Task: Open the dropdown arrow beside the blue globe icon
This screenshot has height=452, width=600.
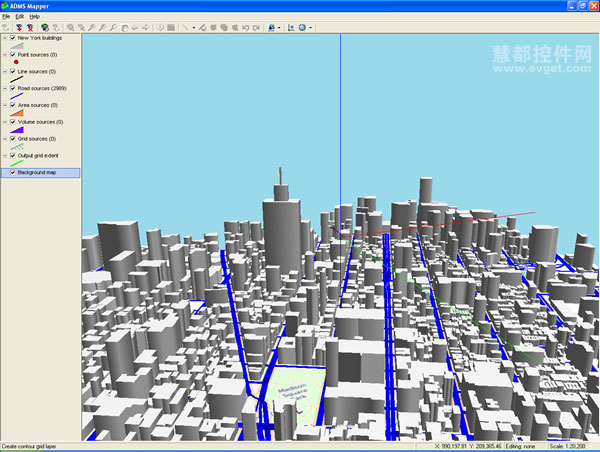Action: [x=310, y=28]
